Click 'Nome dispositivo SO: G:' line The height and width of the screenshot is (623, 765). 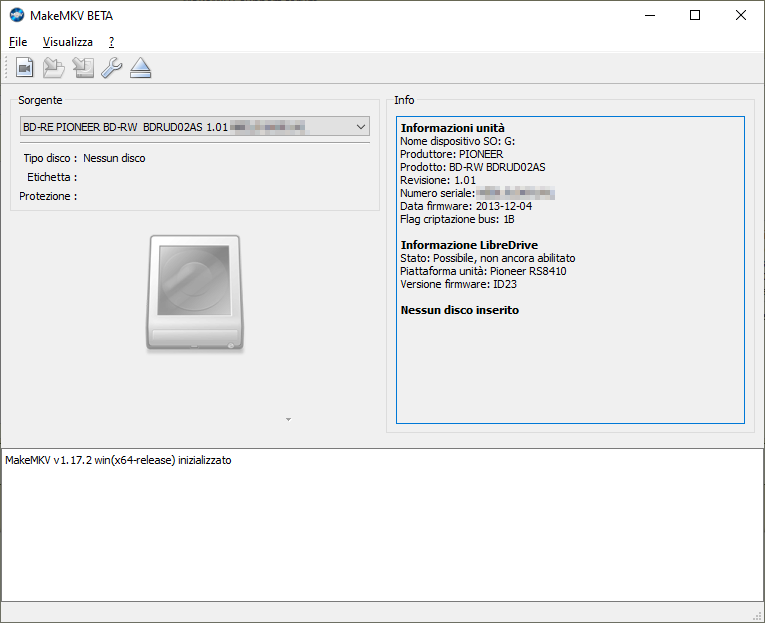tap(457, 141)
